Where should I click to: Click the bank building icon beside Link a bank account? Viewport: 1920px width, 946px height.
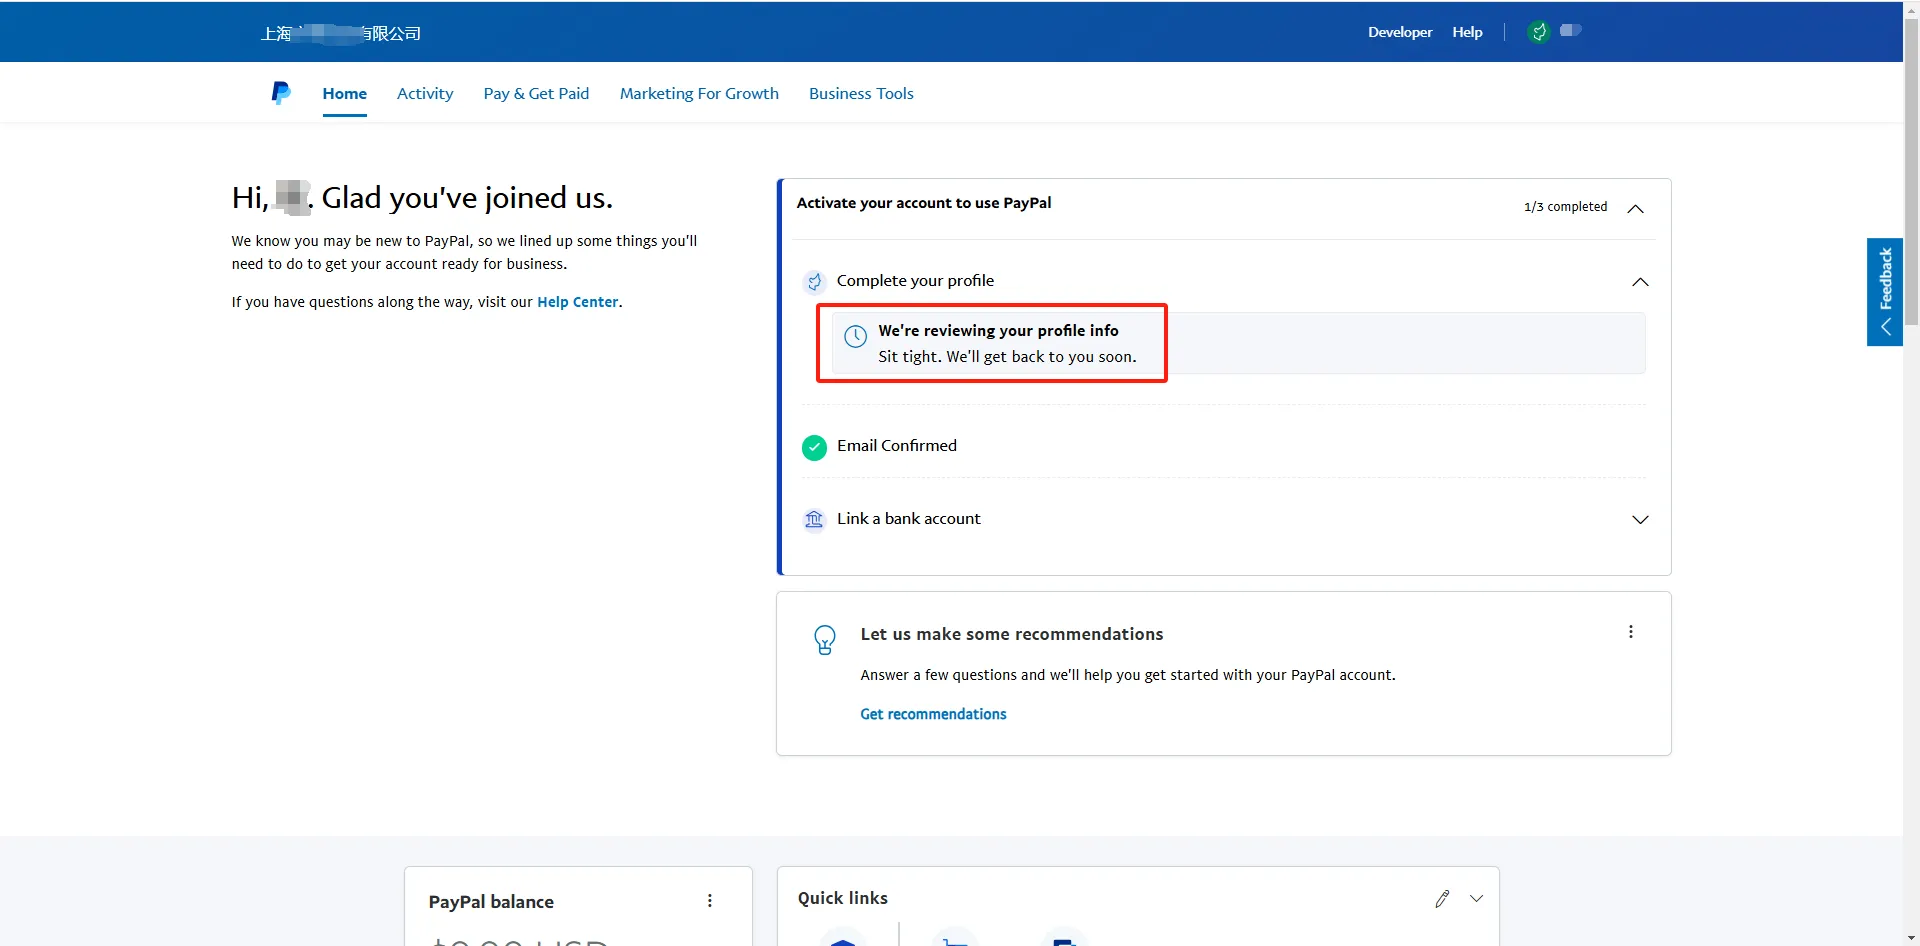pos(814,519)
